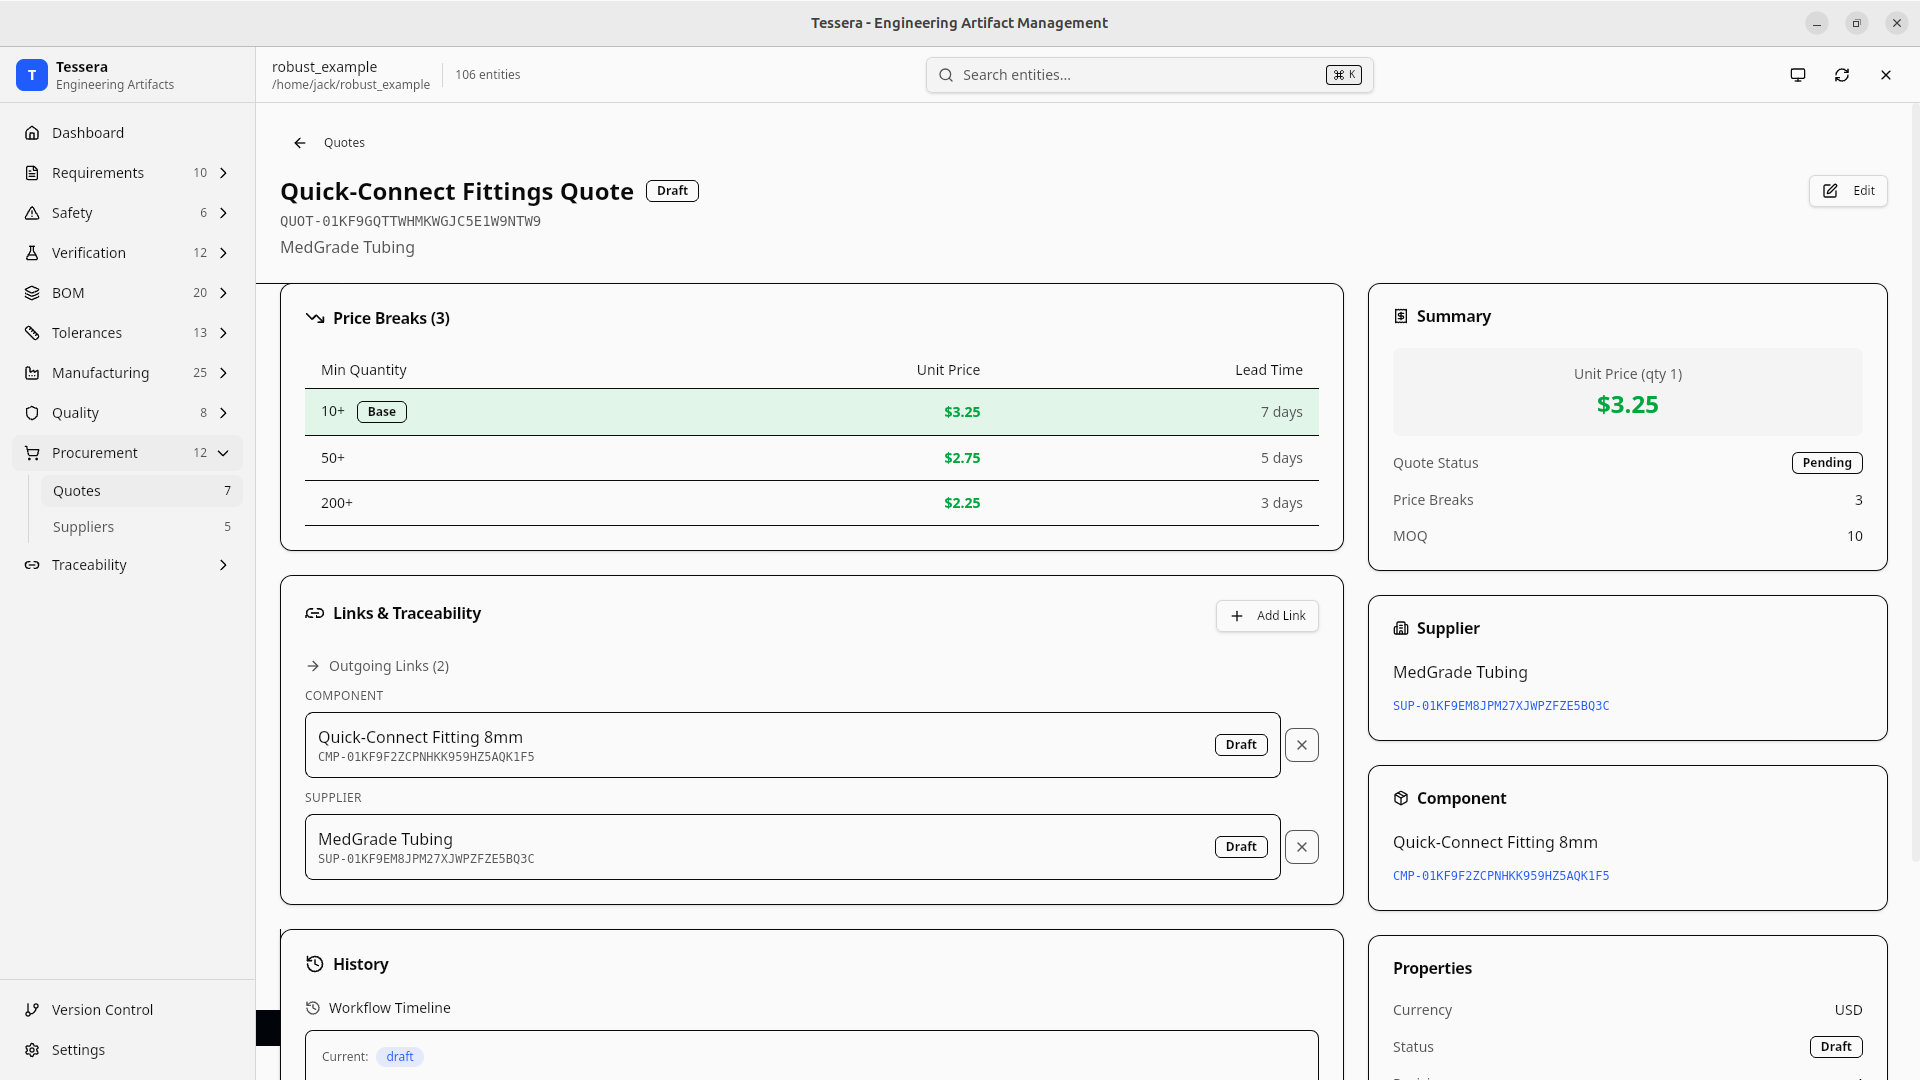Remove the Quick-Connect Fitting 8mm link

[1301, 745]
